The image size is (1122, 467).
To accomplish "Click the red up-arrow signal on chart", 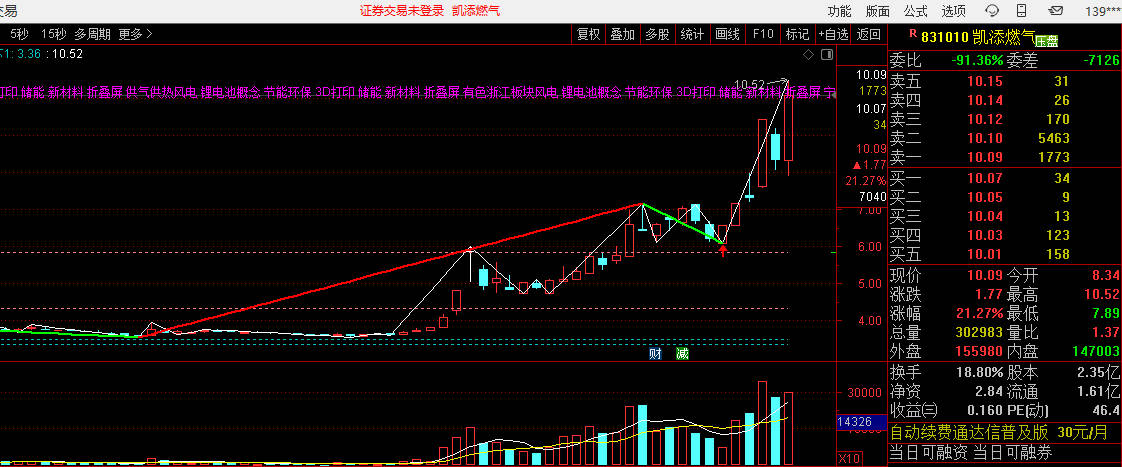I will 722,247.
